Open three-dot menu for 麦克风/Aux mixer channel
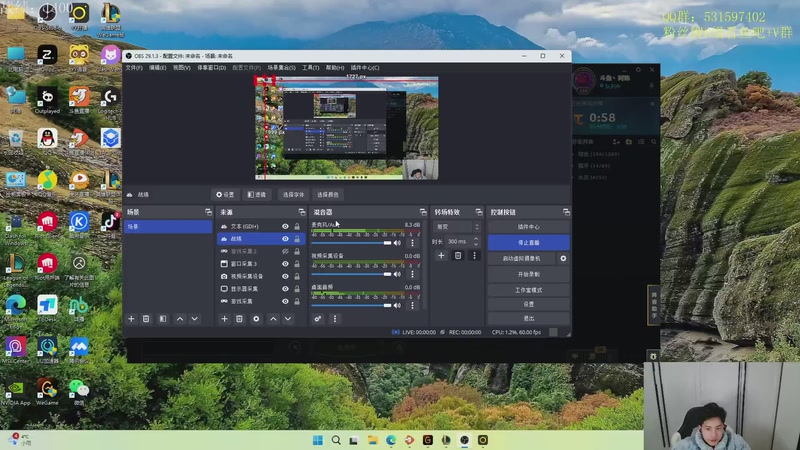The width and height of the screenshot is (800, 450). click(412, 243)
